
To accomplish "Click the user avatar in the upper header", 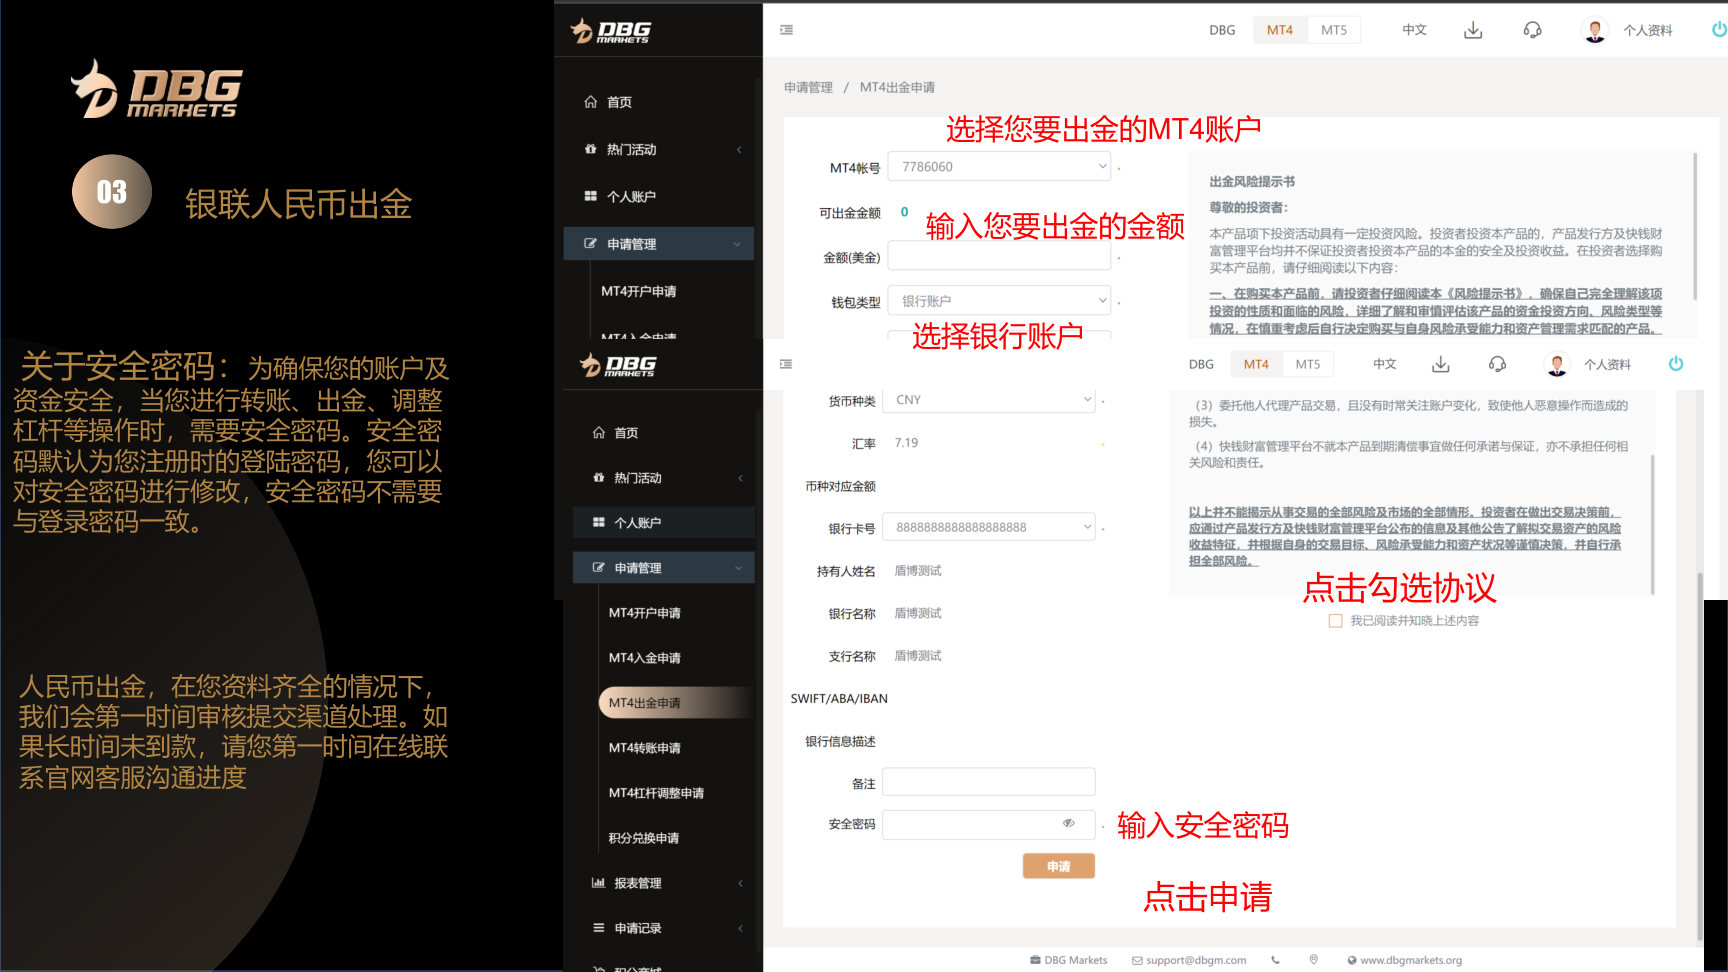I will (x=1595, y=31).
